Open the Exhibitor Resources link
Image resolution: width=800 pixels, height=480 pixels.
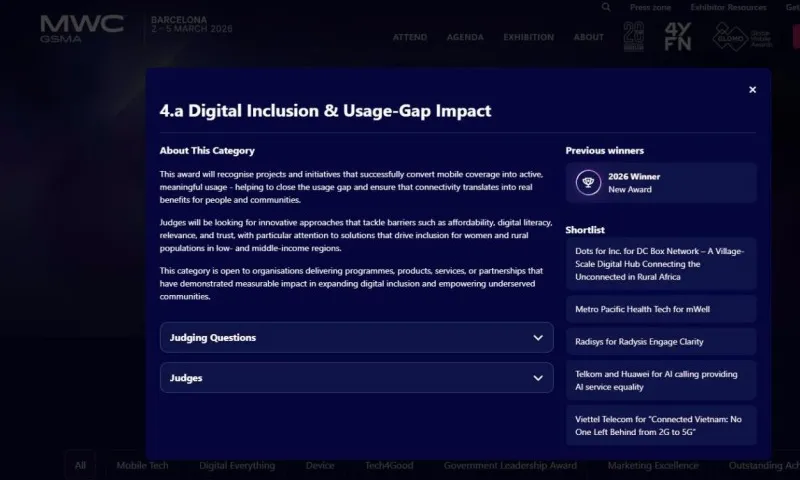(x=727, y=7)
